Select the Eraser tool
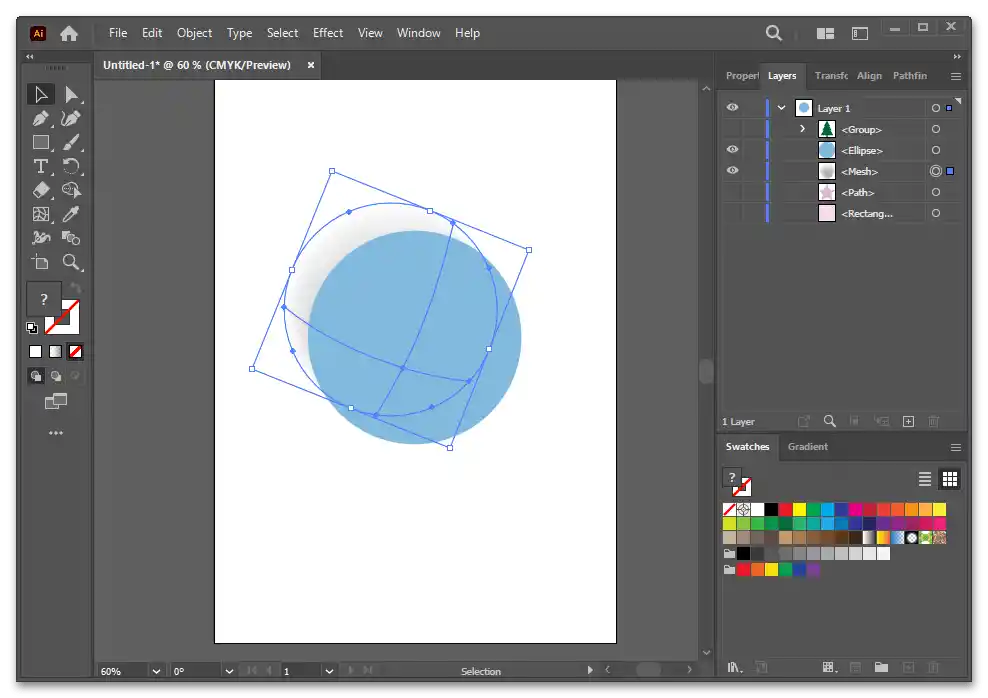Image resolution: width=988 pixels, height=698 pixels. tap(41, 190)
